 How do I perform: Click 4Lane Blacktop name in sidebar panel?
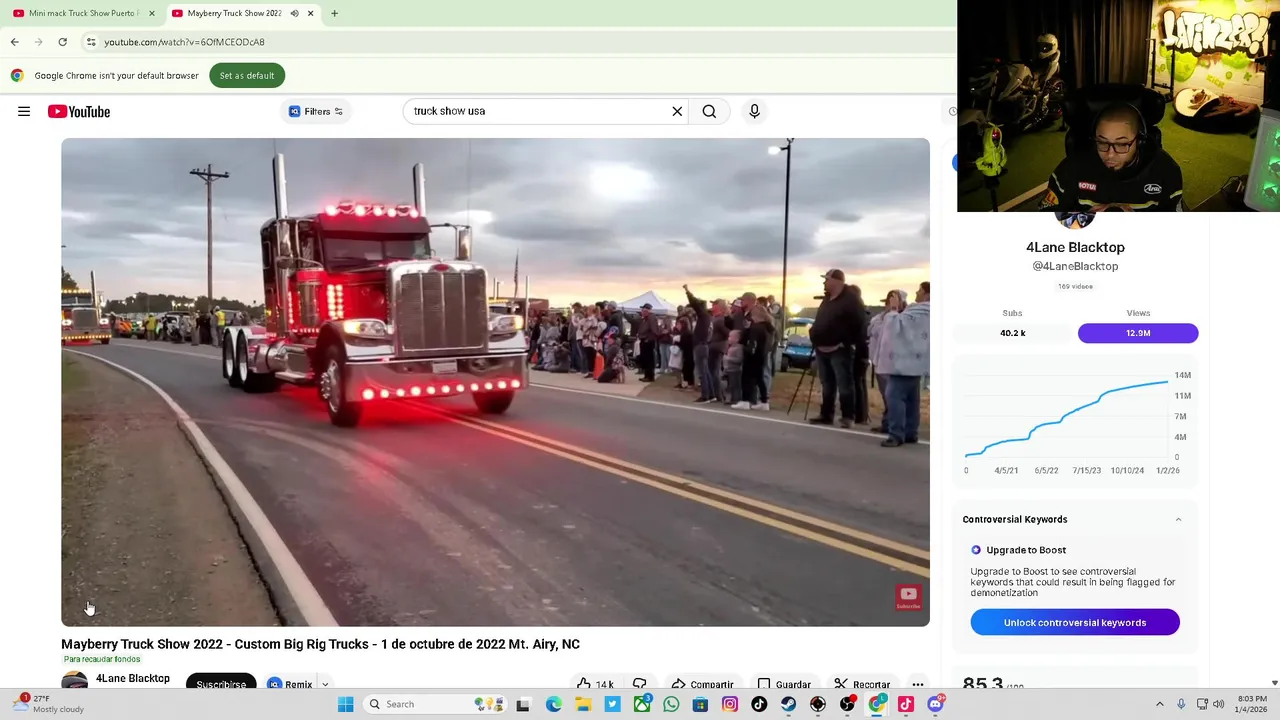[1075, 247]
